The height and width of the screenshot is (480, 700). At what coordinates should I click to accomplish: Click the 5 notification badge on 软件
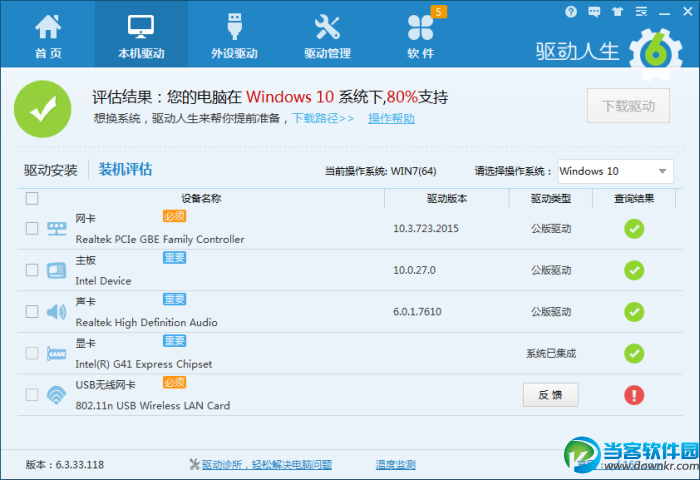(438, 12)
